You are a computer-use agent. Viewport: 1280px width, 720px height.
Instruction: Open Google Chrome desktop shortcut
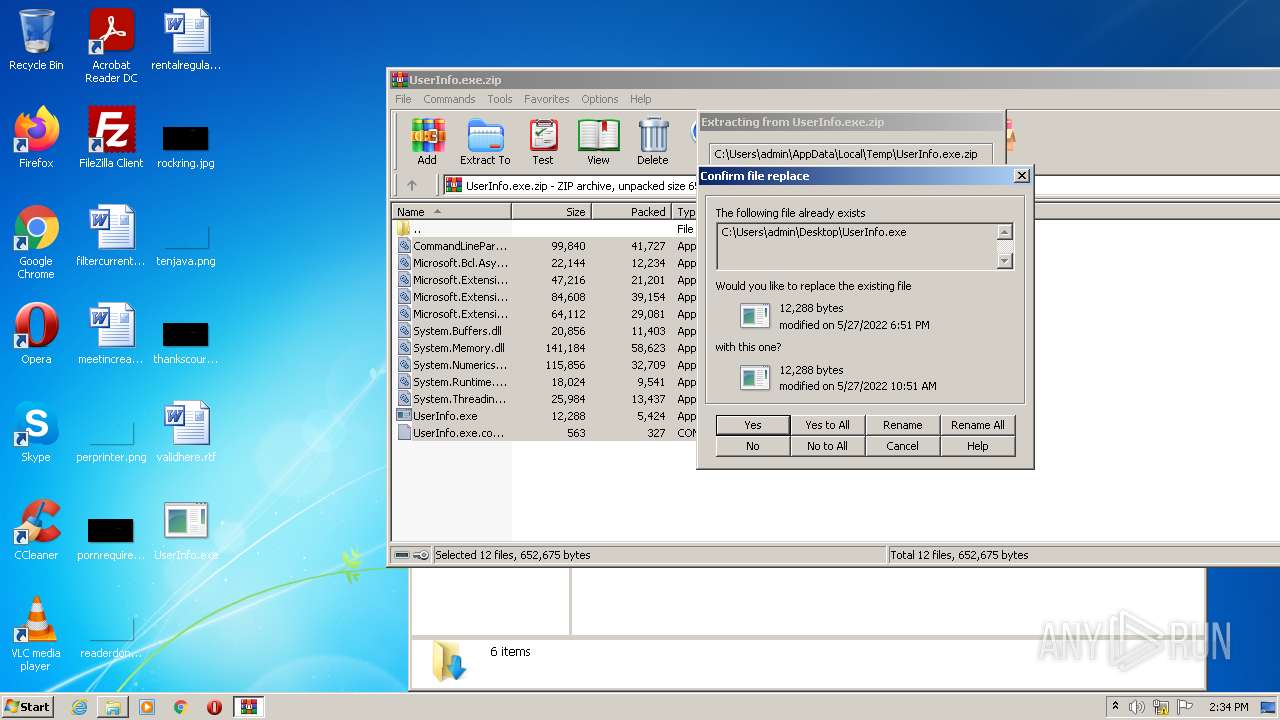coord(36,242)
